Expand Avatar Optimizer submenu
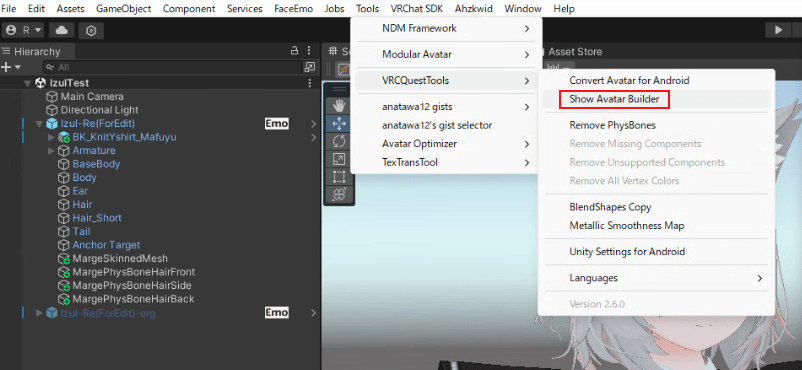The width and height of the screenshot is (802, 370). tap(446, 144)
